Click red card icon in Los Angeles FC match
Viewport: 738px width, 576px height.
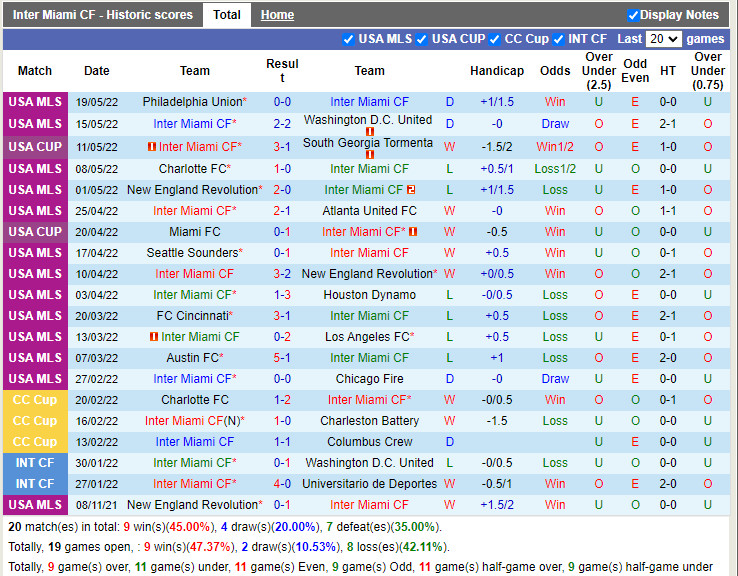(154, 337)
